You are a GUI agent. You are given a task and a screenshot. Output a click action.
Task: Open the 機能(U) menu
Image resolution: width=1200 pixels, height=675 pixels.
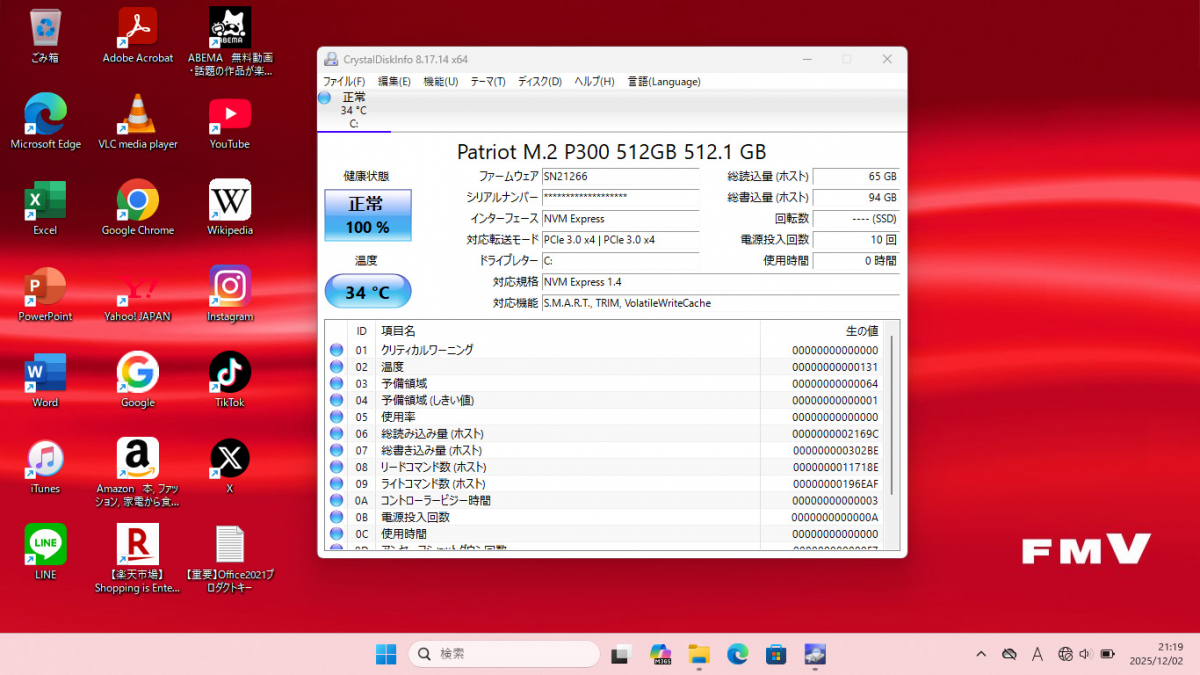tap(440, 81)
